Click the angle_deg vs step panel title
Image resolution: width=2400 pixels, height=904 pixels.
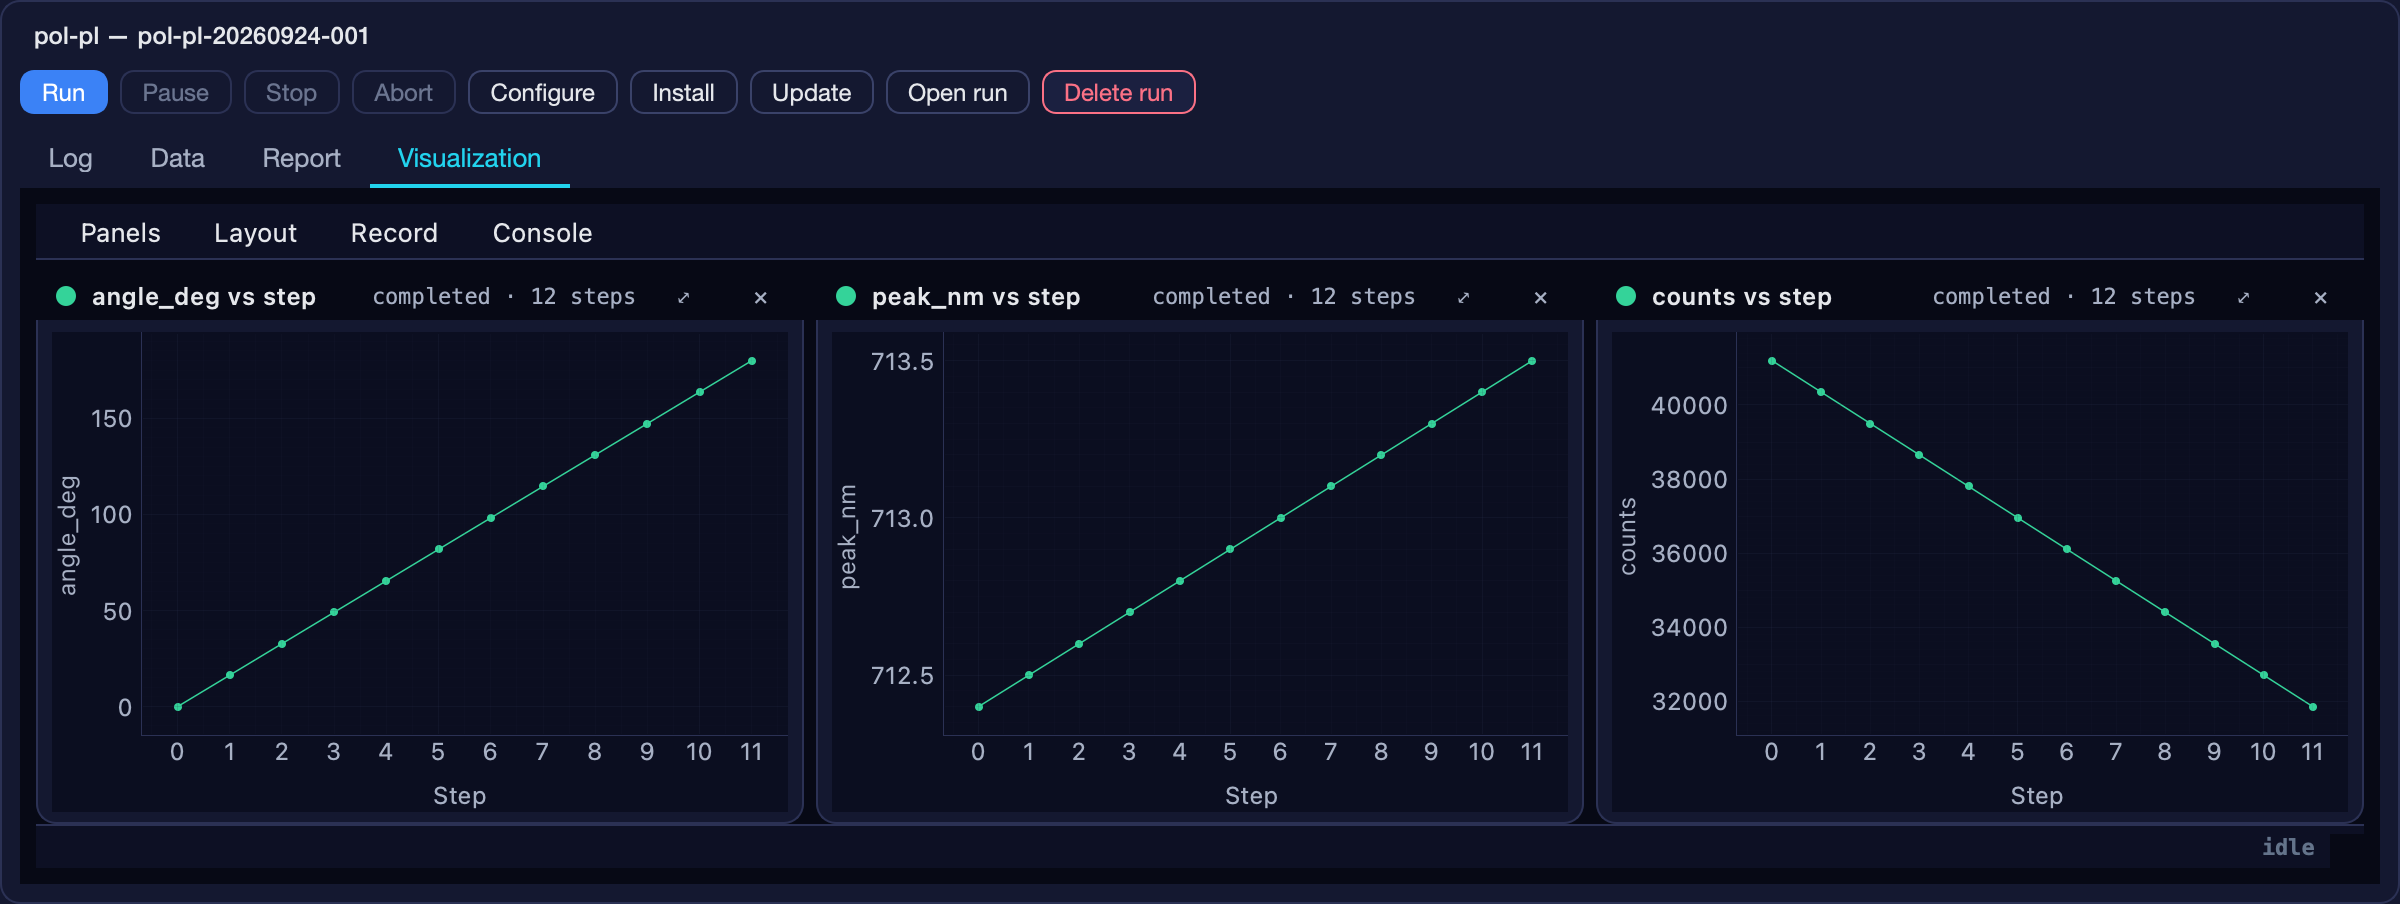[x=204, y=297]
